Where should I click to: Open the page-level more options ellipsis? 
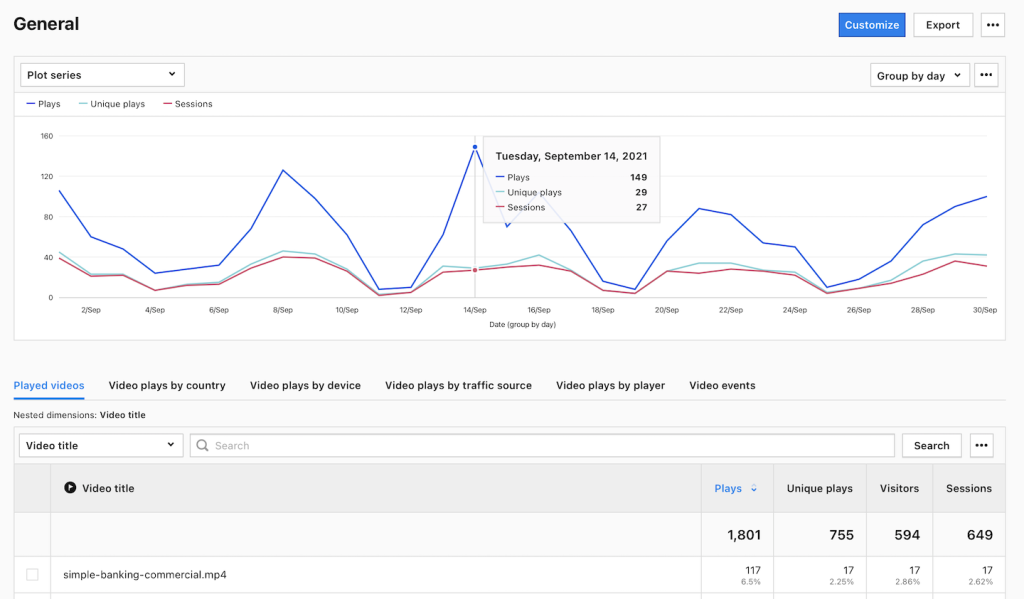coord(993,25)
